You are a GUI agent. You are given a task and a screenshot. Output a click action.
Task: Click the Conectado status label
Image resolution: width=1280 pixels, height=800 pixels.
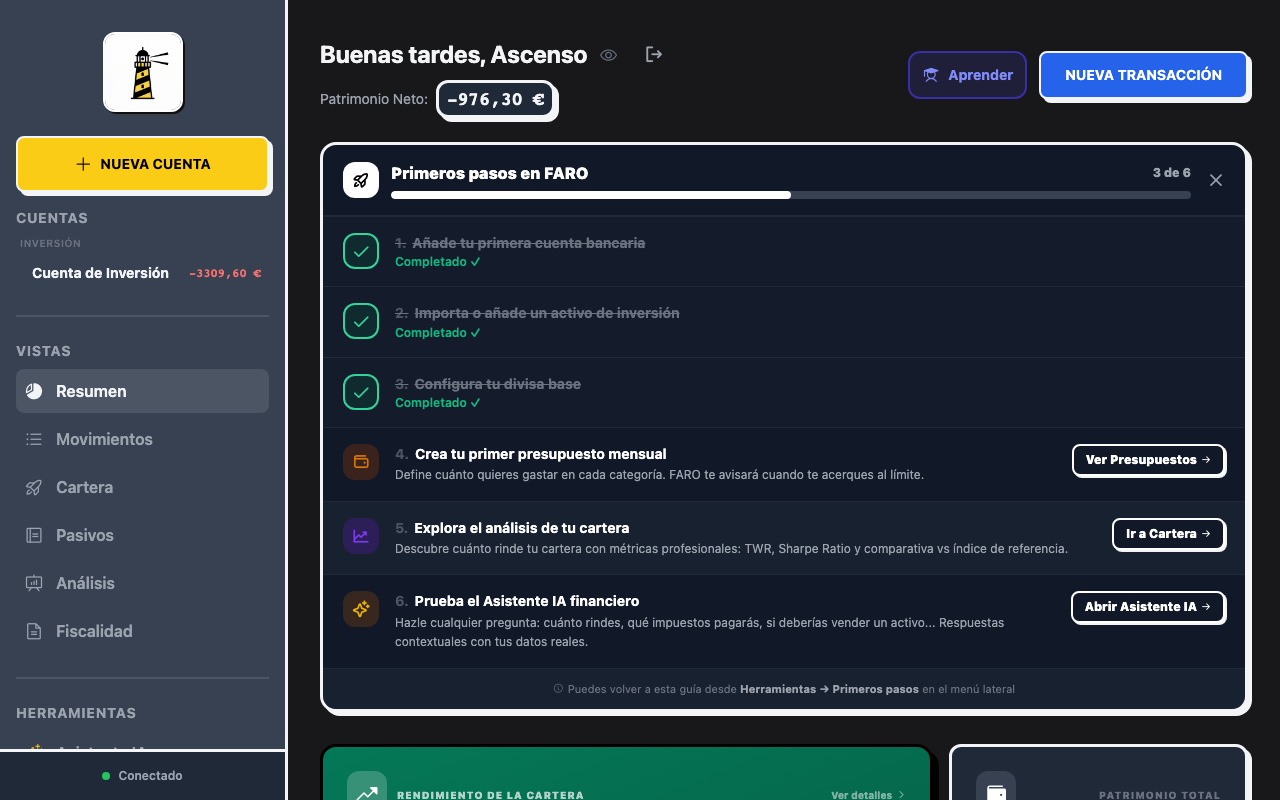click(x=150, y=776)
